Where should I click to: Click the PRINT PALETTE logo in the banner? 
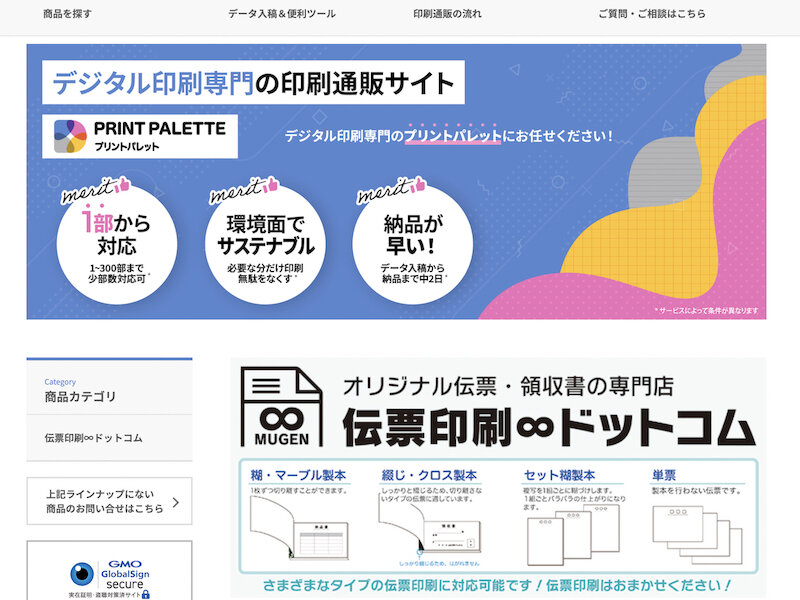[140, 136]
